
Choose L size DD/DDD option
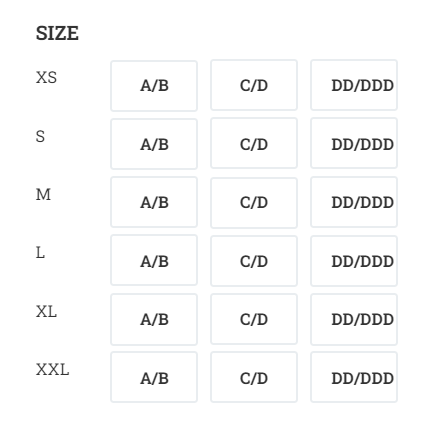(354, 261)
